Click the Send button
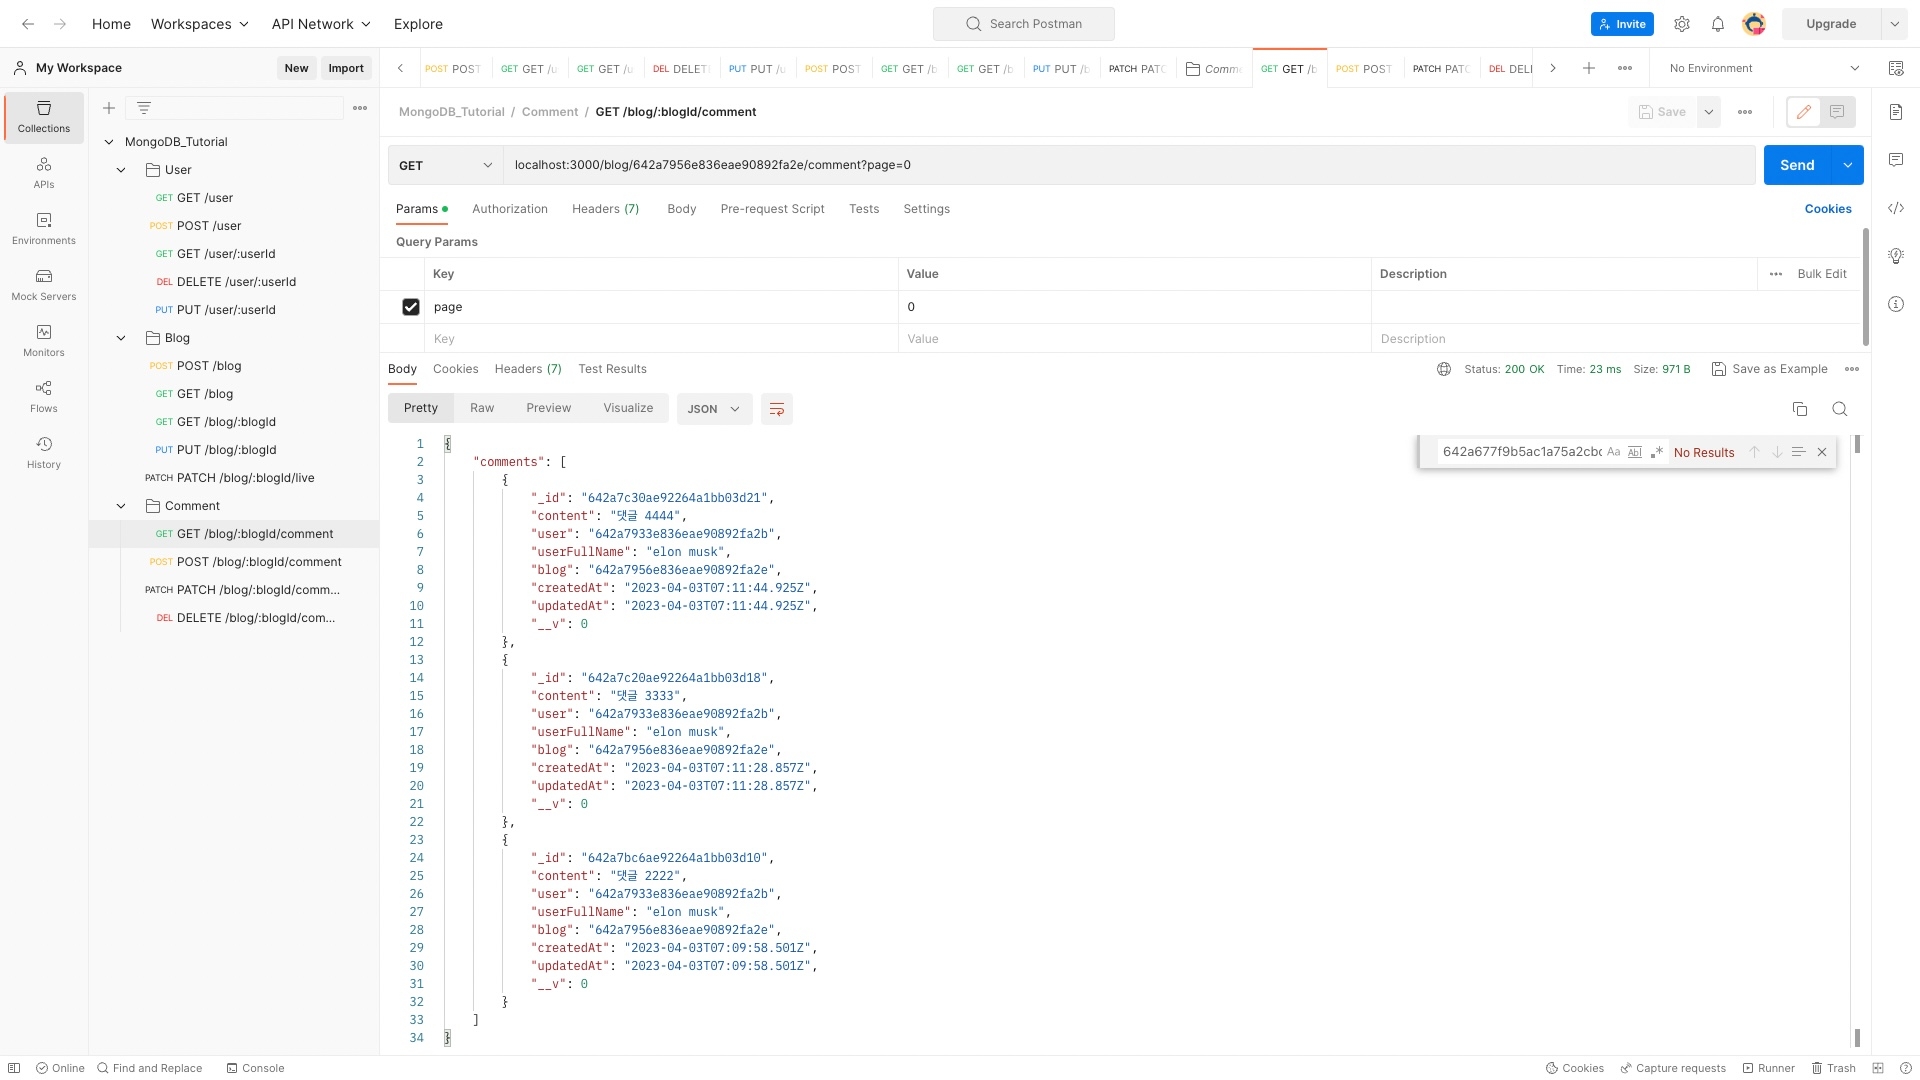 (1797, 165)
